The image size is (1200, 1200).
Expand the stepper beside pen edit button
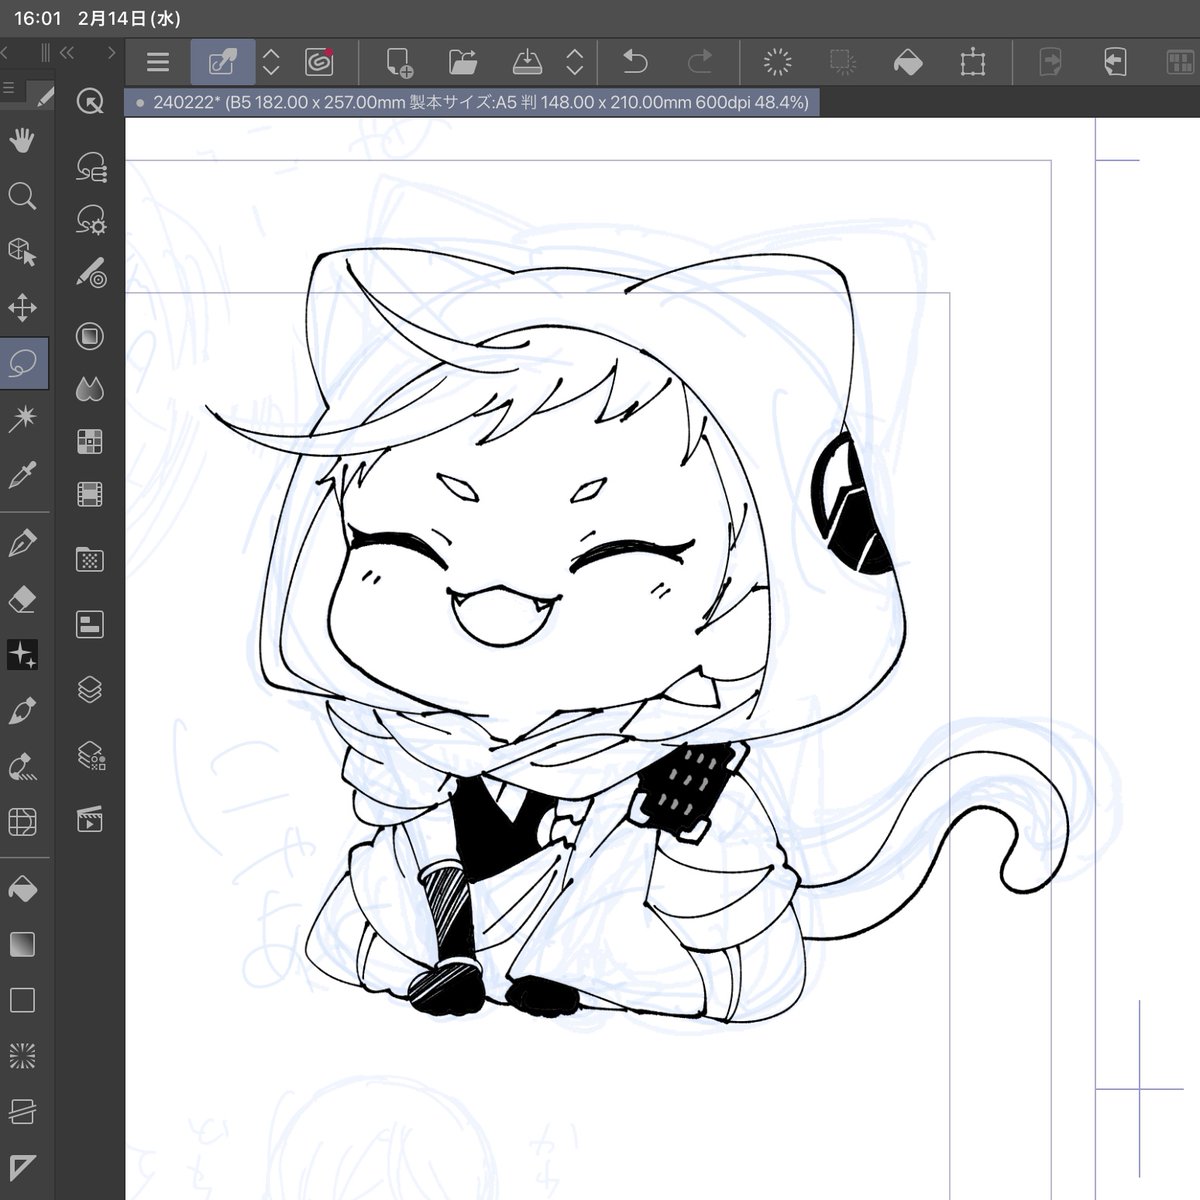(x=271, y=63)
